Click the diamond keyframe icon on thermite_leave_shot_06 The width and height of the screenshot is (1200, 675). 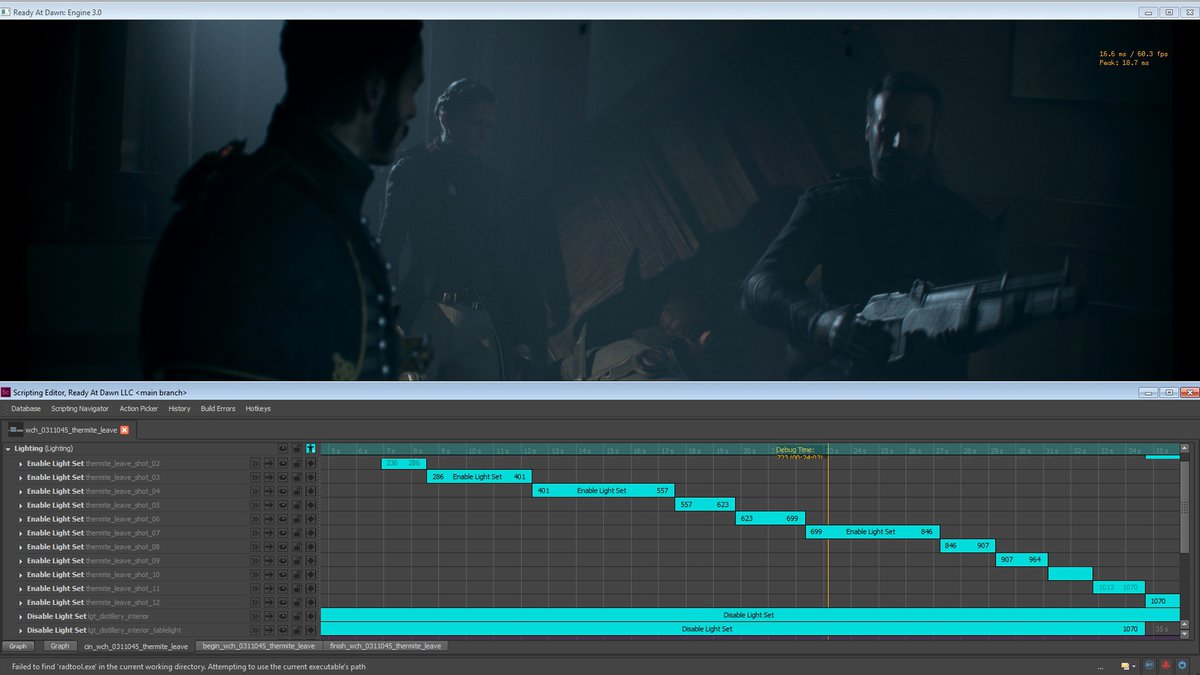(x=310, y=519)
